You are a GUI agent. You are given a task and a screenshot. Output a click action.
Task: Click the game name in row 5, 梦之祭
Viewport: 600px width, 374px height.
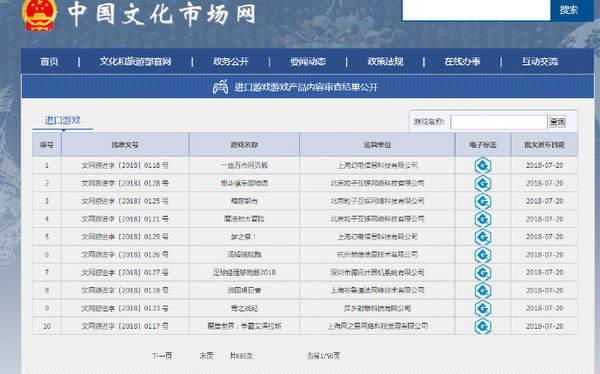244,237
